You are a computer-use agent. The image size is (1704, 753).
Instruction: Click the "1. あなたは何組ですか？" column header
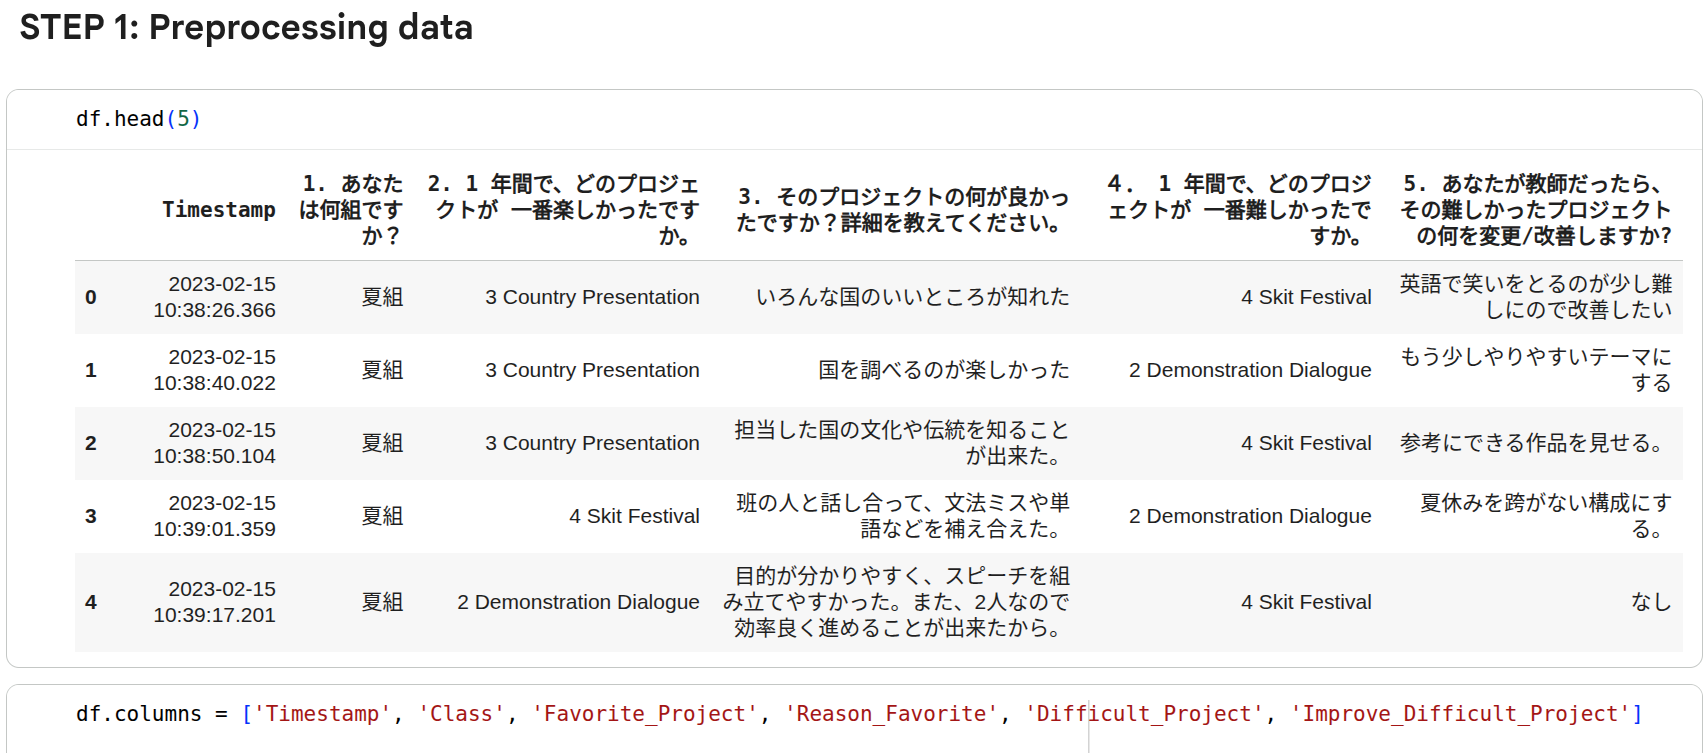pos(351,210)
